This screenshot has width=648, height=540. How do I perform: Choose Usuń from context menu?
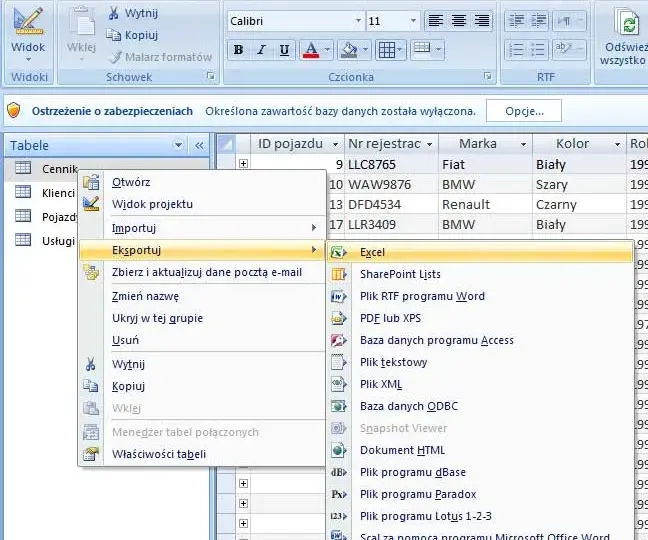[x=201, y=340]
